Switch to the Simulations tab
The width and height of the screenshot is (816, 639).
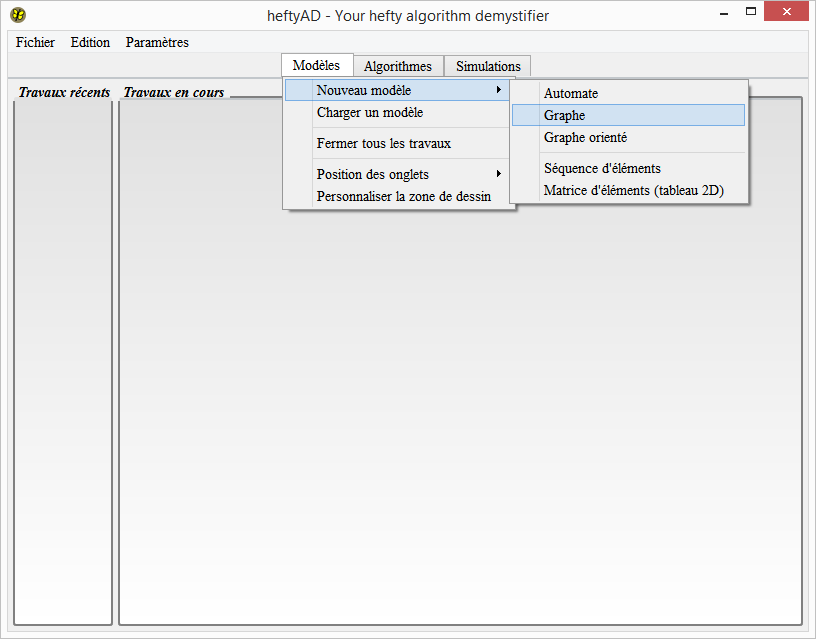[488, 67]
